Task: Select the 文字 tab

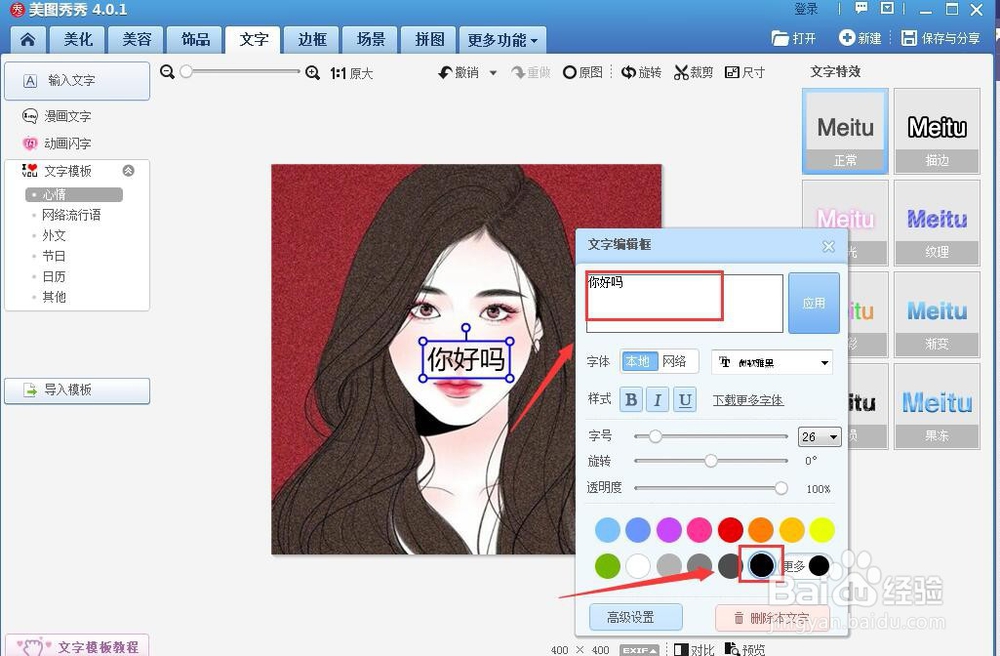Action: 253,40
